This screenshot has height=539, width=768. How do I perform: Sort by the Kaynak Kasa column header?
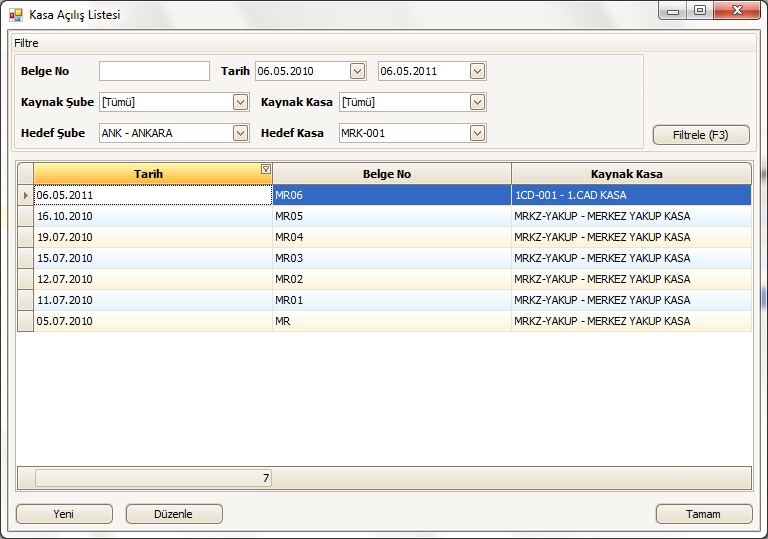pos(631,174)
